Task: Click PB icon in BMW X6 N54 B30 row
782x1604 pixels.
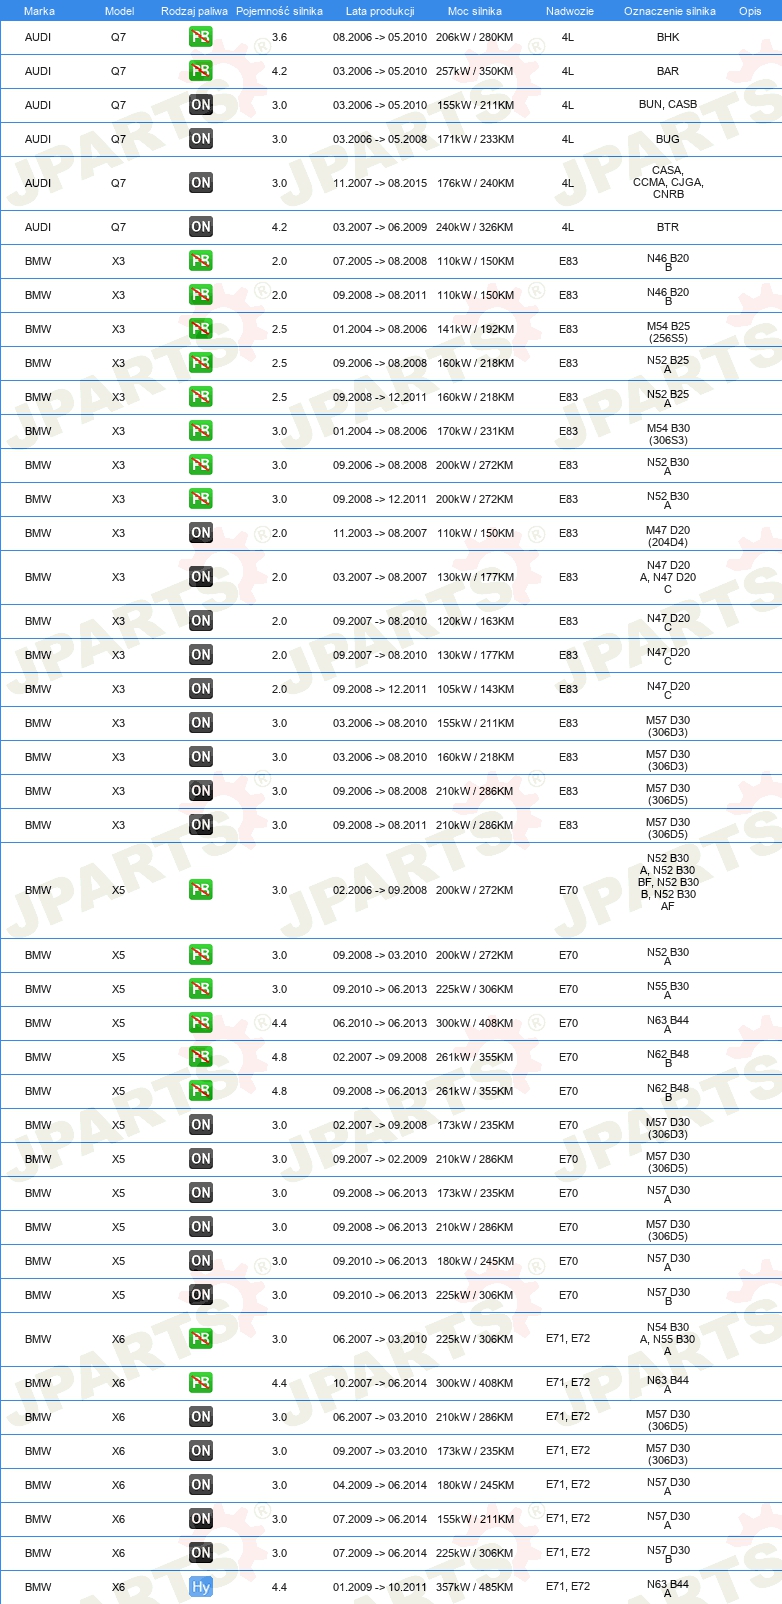Action: 201,1339
